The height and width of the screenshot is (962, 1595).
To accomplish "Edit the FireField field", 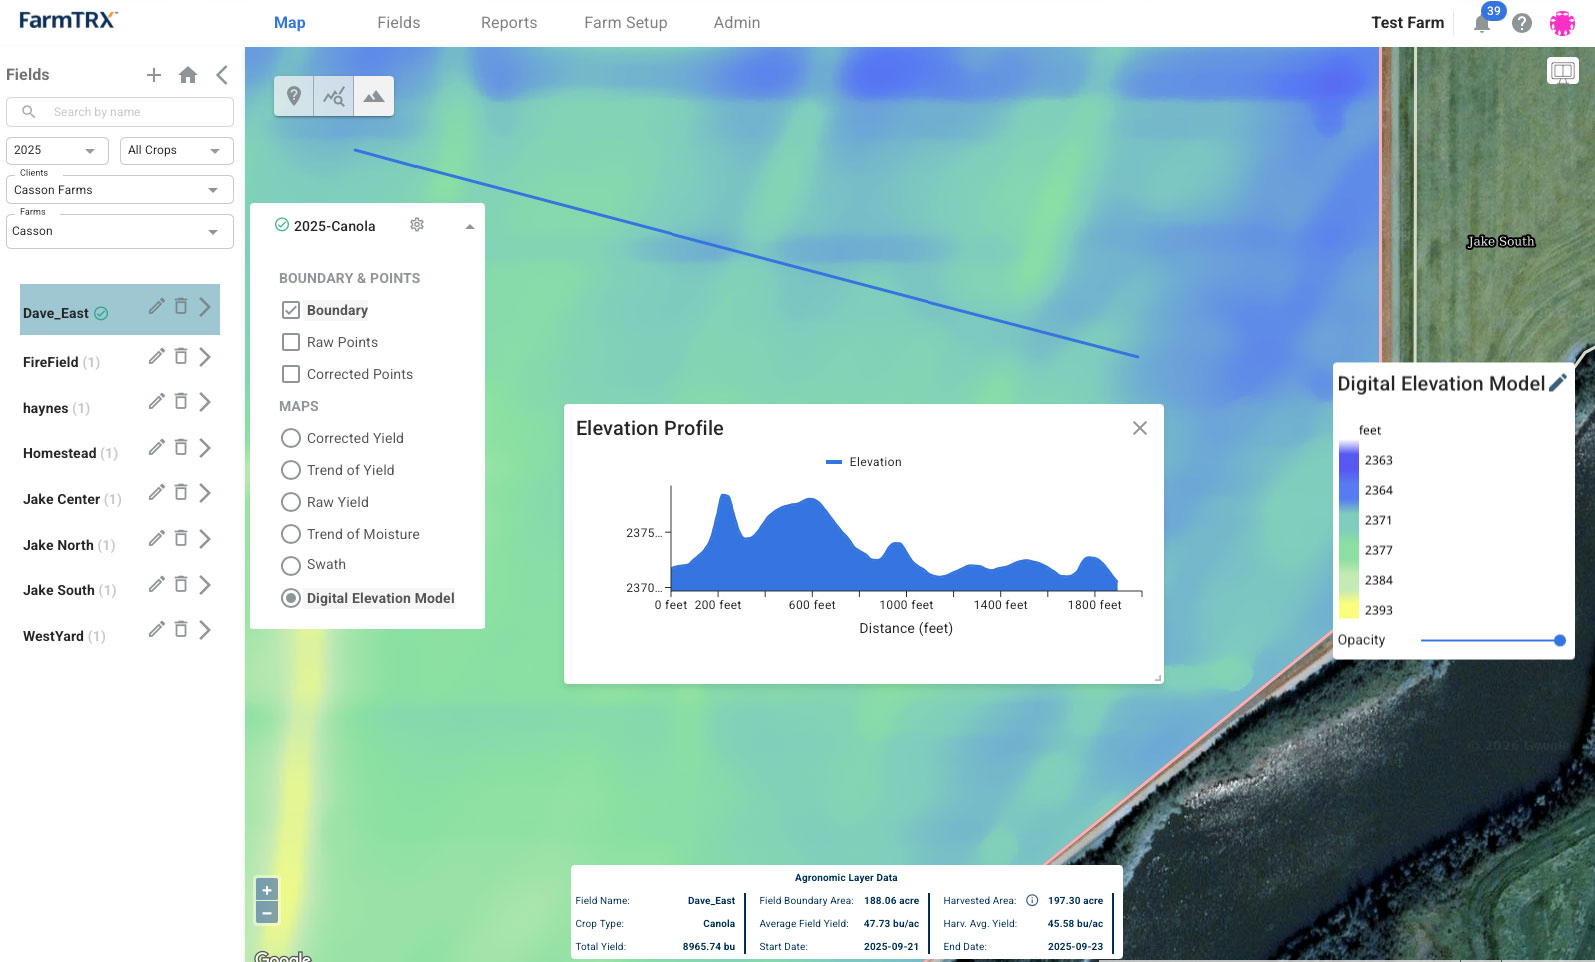I will click(x=156, y=356).
